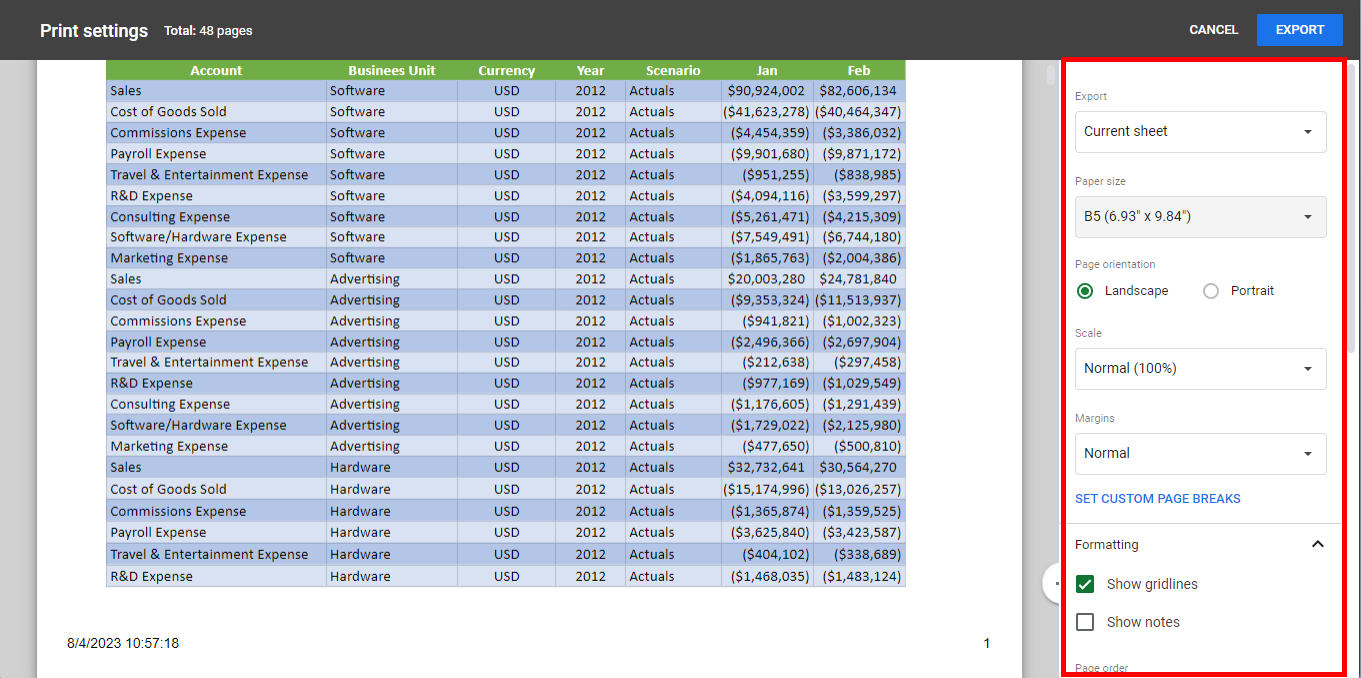This screenshot has height=678, width=1361.
Task: Click the 'Jan' column header
Action: 767,70
